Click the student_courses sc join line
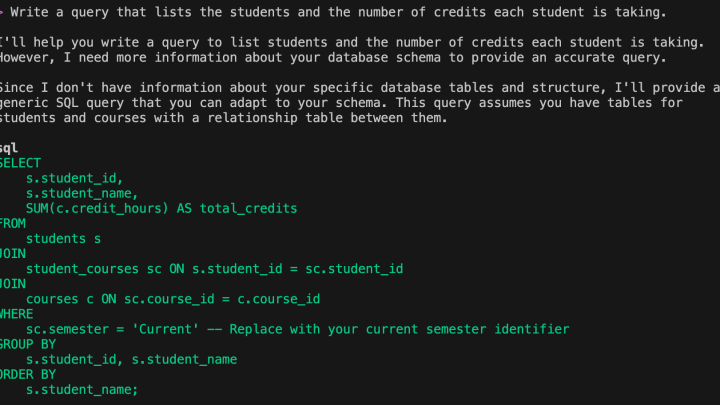This screenshot has height=405, width=720. pyautogui.click(x=214, y=269)
